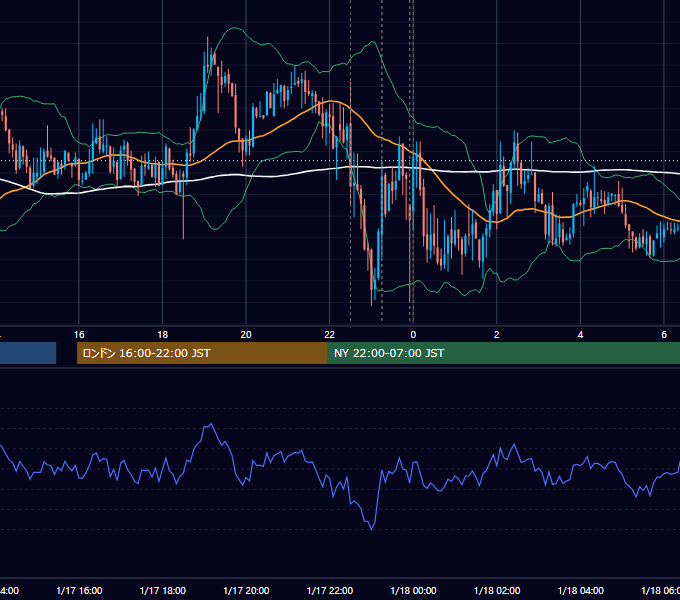Click the 1/17 22:00 time label
The image size is (680, 600).
330,590
